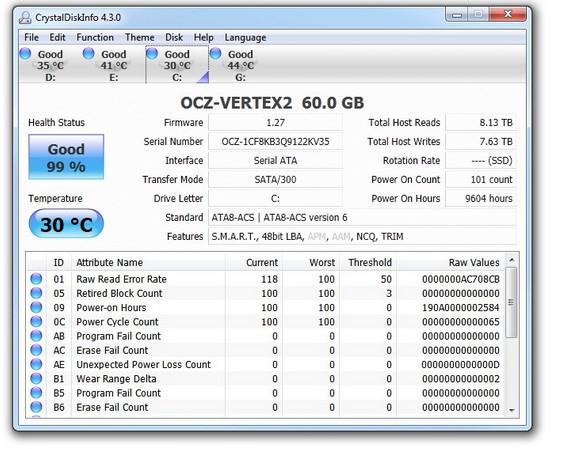Click status orb for B5 Program Fail Count
Screen dimensions: 564x449
36,393
